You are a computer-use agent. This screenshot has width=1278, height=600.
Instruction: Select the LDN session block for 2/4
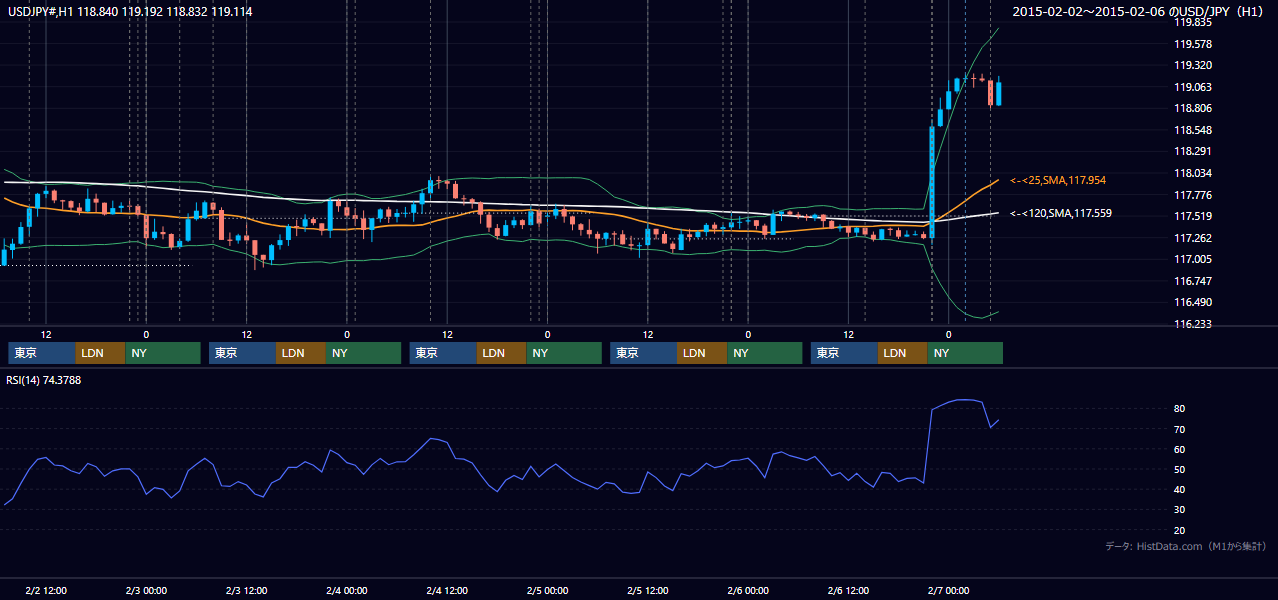click(502, 353)
